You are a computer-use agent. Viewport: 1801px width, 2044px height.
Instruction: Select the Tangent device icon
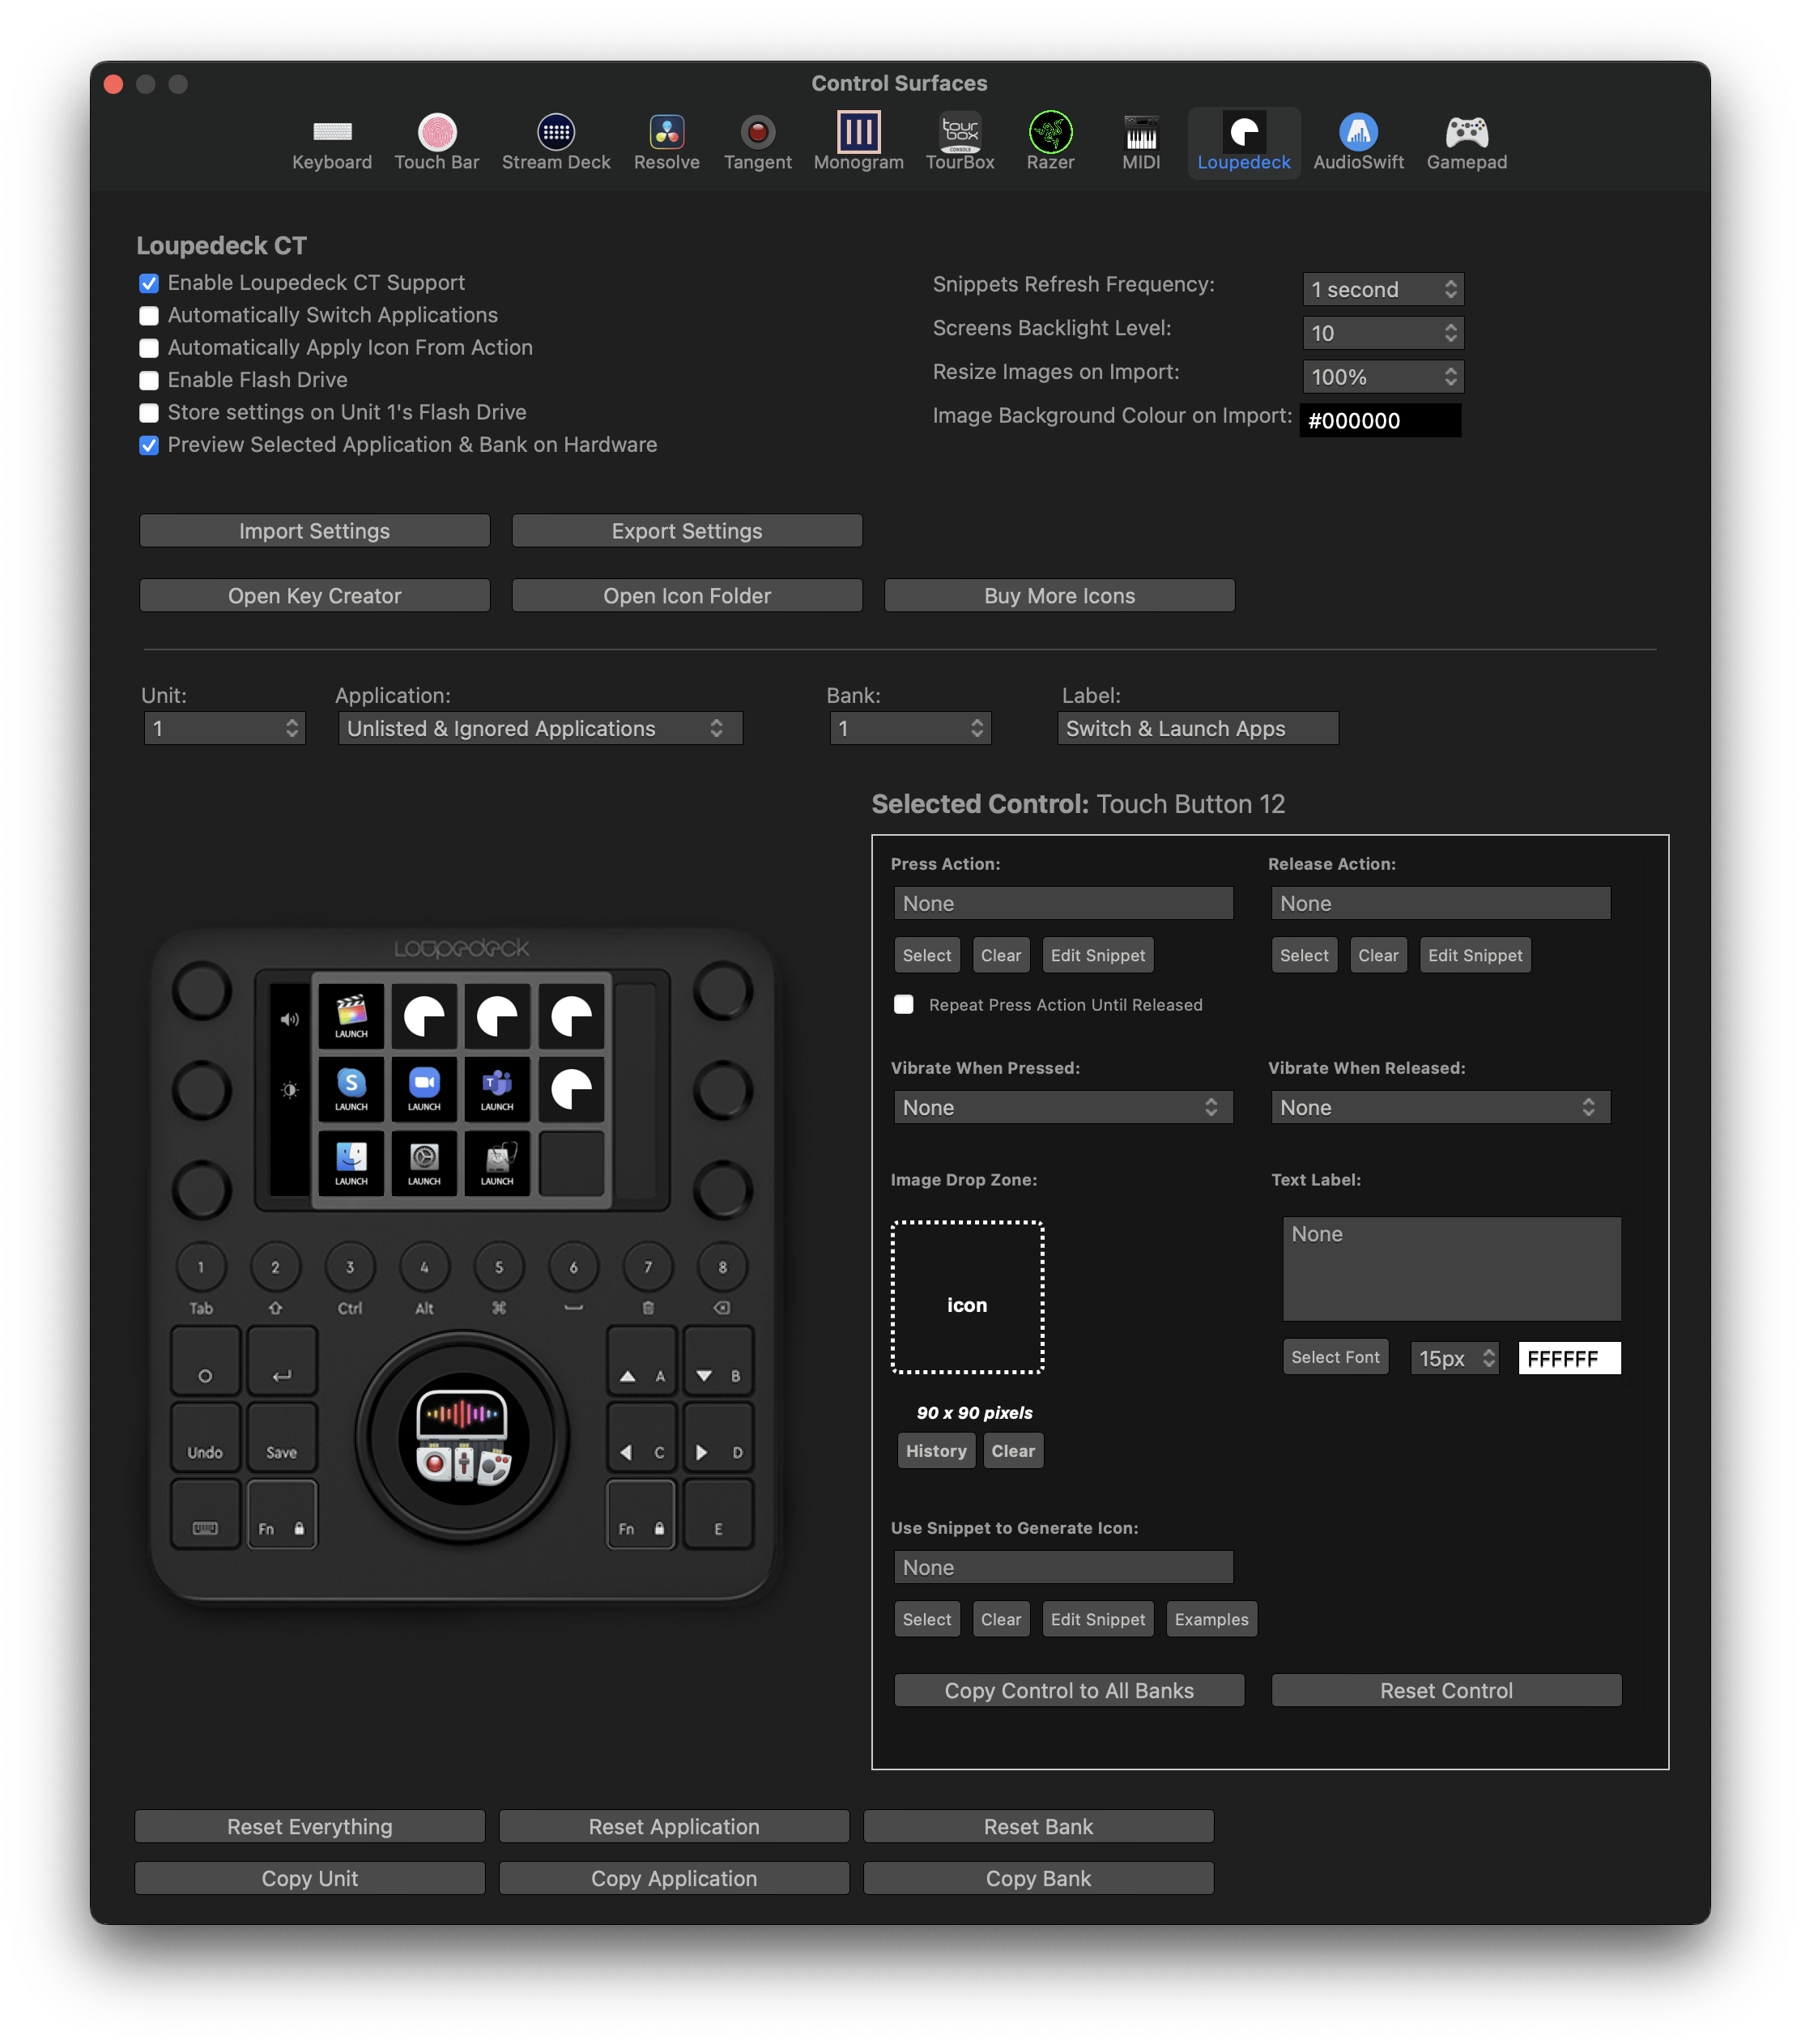click(x=757, y=140)
